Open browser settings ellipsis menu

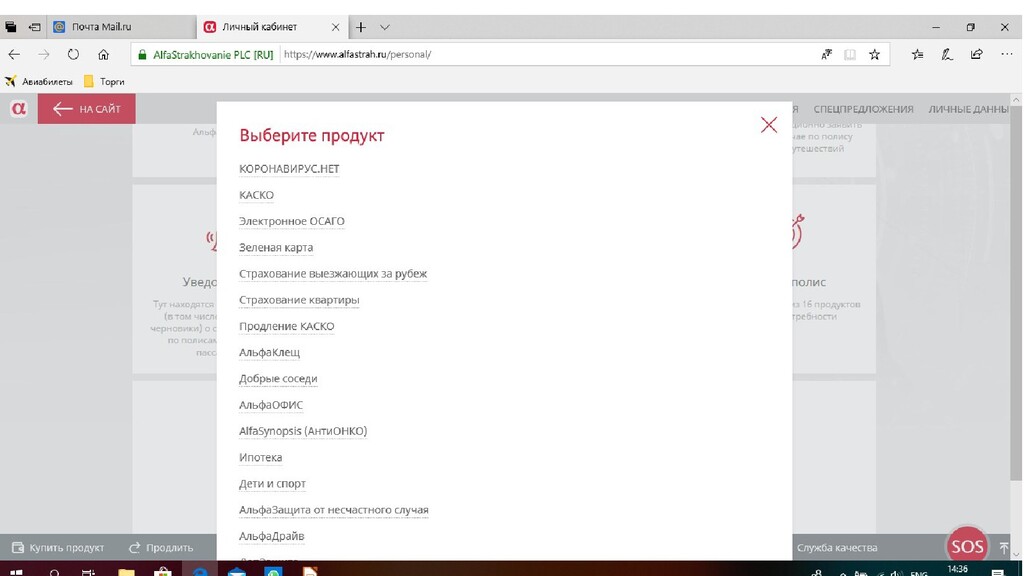coord(1006,55)
